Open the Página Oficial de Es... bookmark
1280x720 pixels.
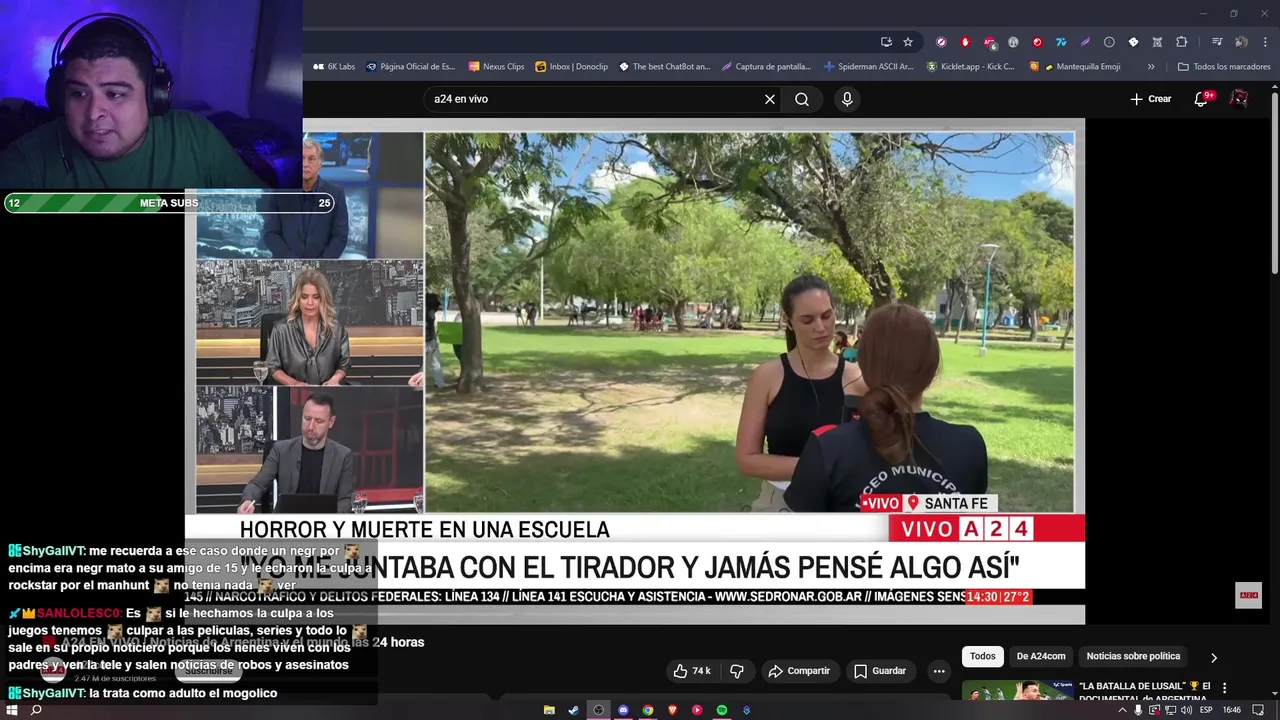pyautogui.click(x=410, y=67)
